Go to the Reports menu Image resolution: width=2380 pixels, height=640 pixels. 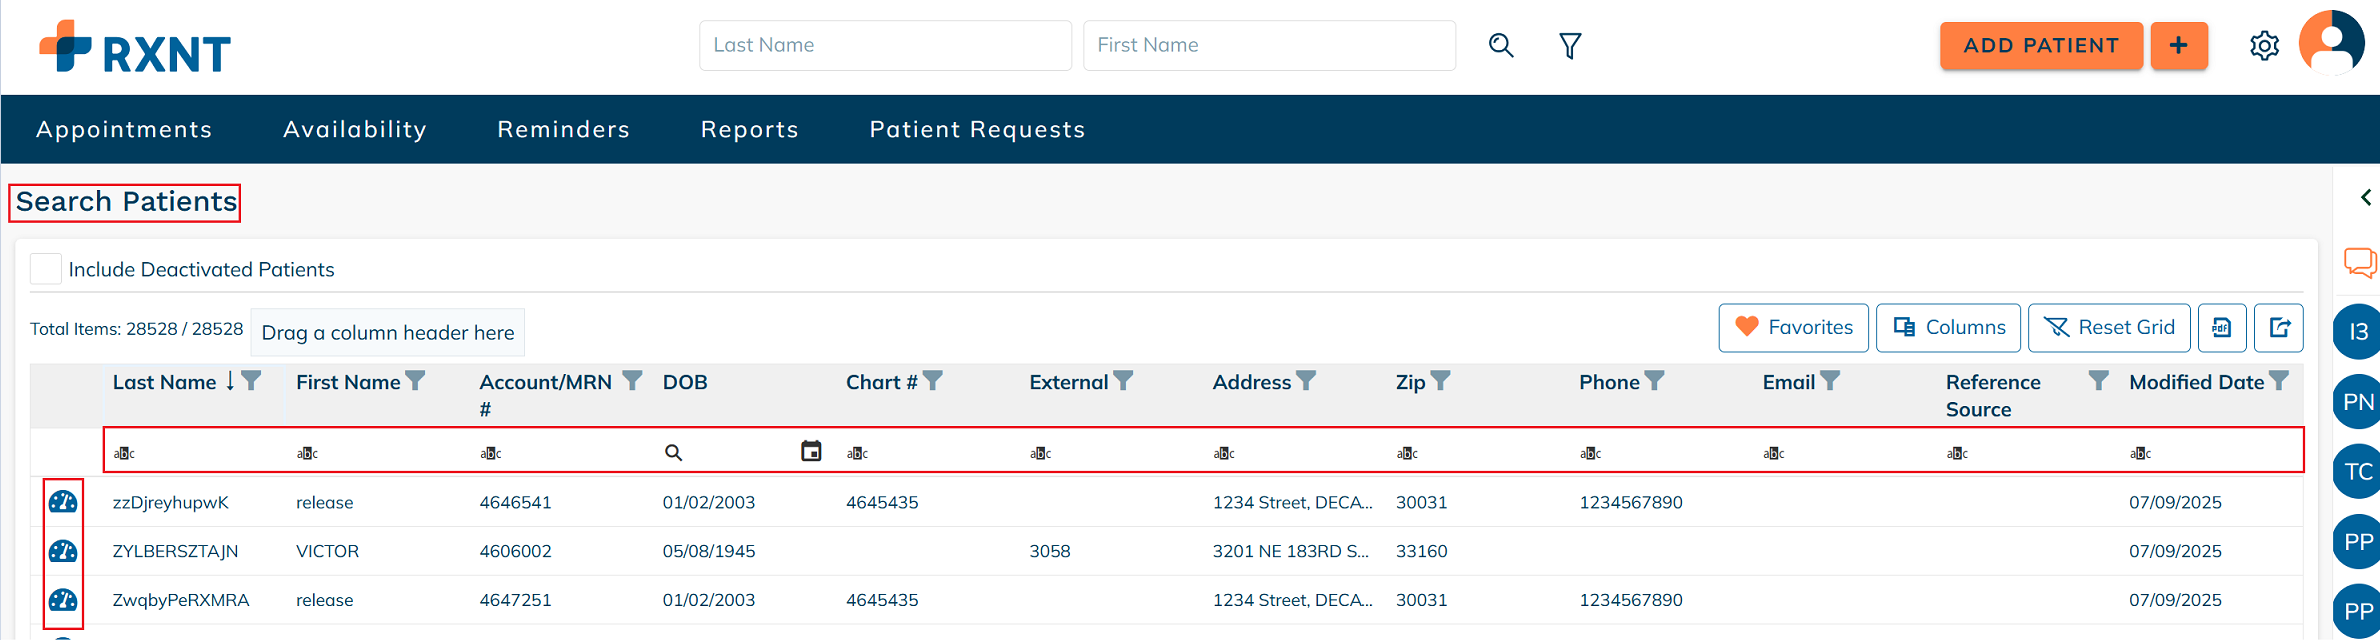tap(749, 129)
